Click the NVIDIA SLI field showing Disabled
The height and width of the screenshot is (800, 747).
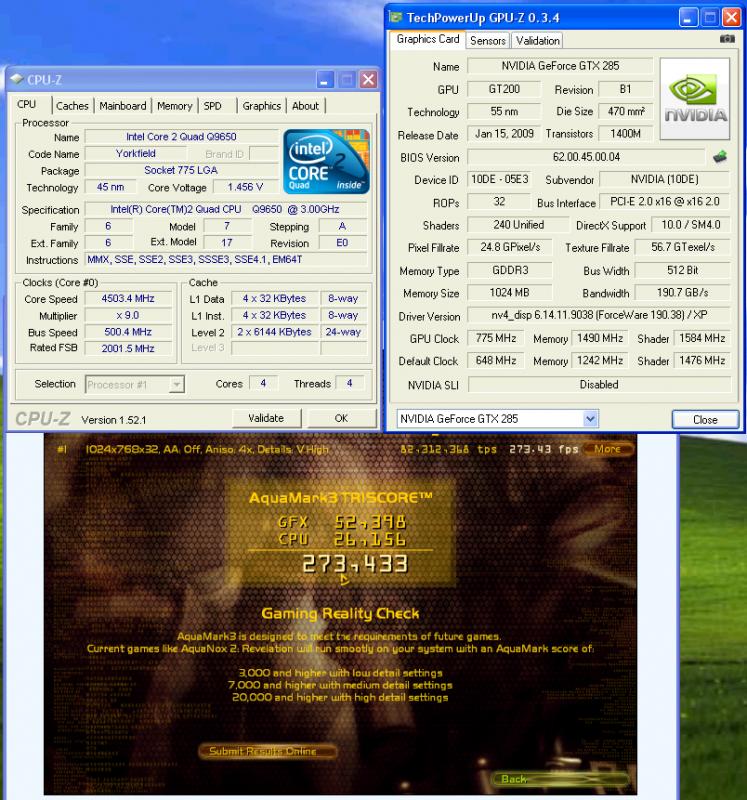(x=599, y=385)
